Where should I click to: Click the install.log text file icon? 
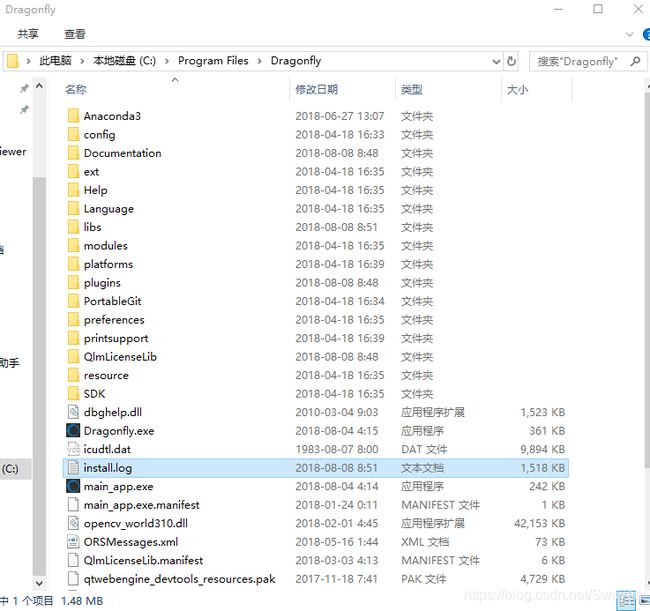[x=73, y=468]
